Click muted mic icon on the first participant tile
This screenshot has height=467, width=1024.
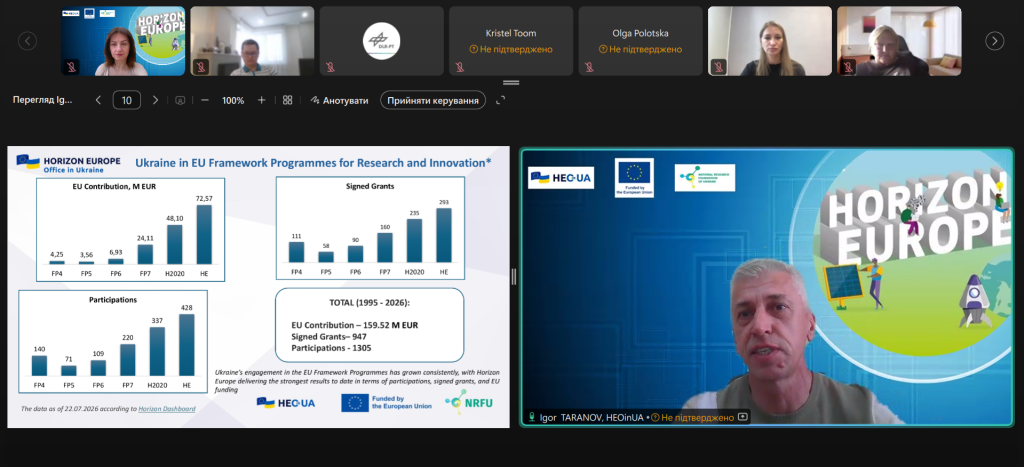click(x=72, y=67)
